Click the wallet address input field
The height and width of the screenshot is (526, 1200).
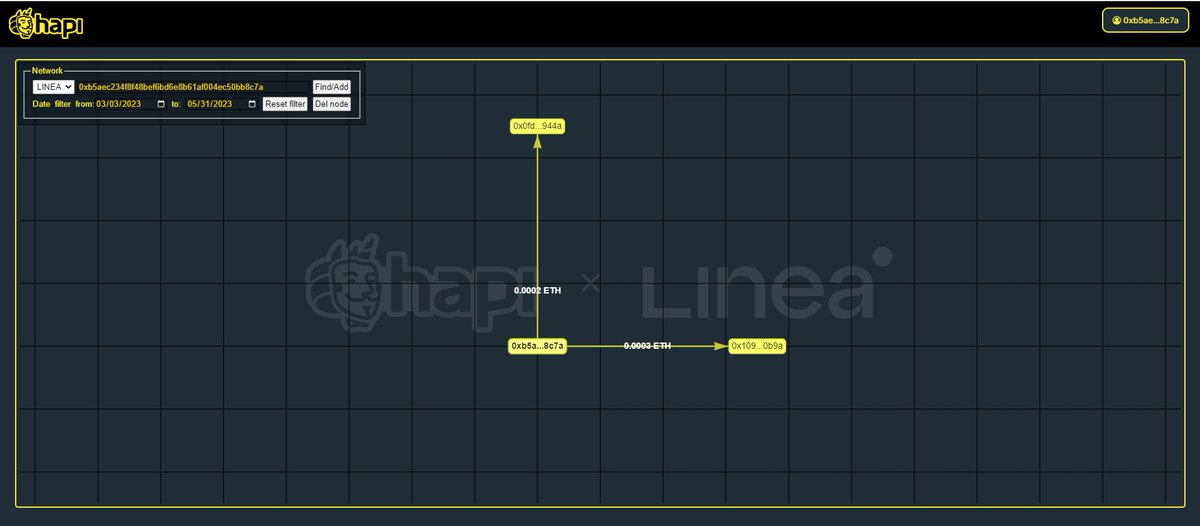193,87
